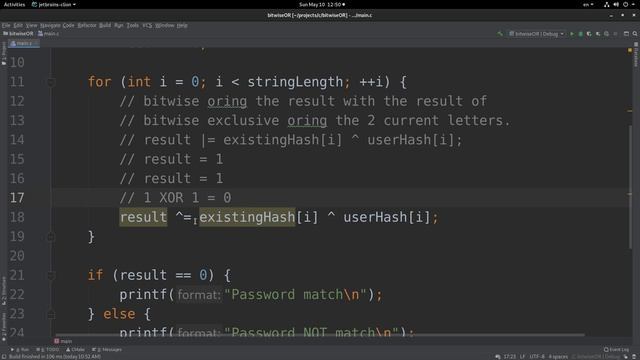Viewport: 640px width, 360px height.
Task: Click the word stringLength in the for loop
Action: 295,82
